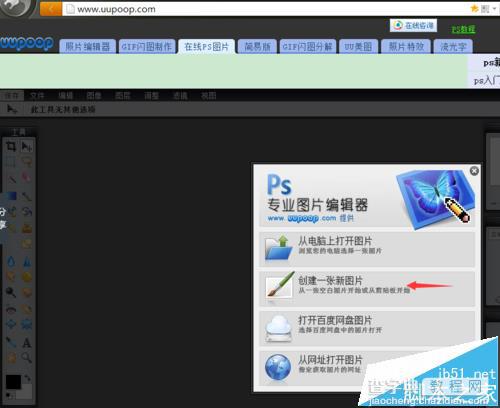The height and width of the screenshot is (408, 500).
Task: Select the Lasso tool
Action: (x=27, y=162)
